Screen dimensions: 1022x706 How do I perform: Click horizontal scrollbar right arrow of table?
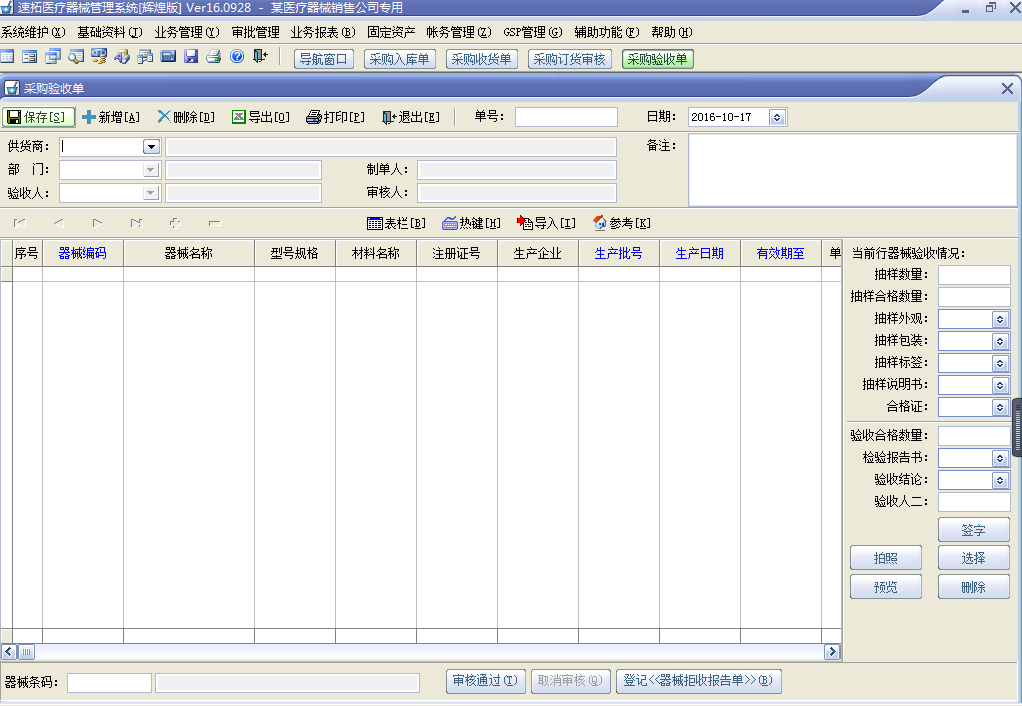coord(832,652)
